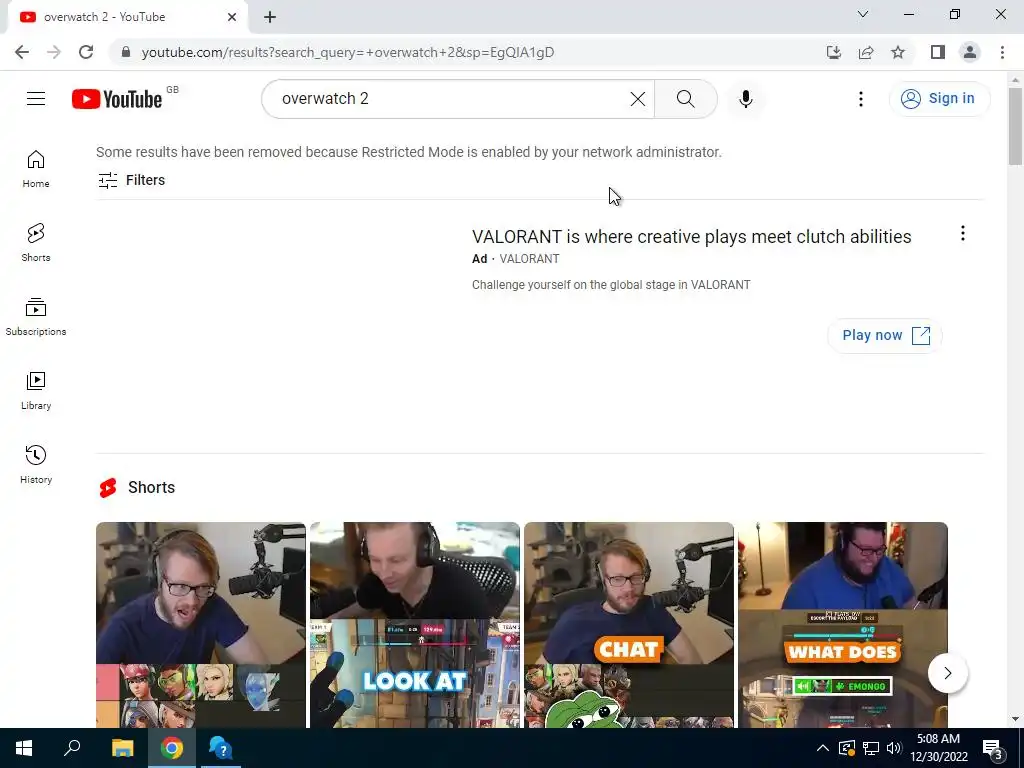Viewport: 1024px width, 768px height.
Task: Show hidden system tray icons
Action: pyautogui.click(x=822, y=748)
